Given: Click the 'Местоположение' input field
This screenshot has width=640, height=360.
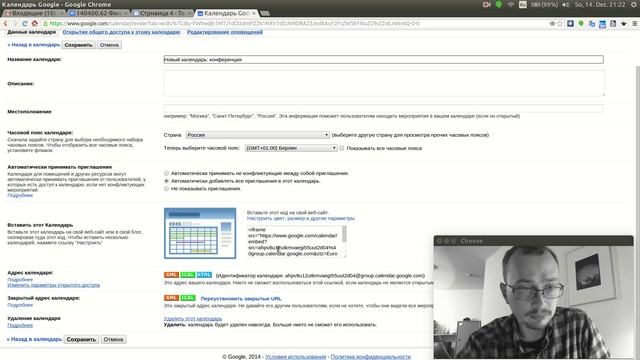Looking at the screenshot, I should pyautogui.click(x=383, y=108).
